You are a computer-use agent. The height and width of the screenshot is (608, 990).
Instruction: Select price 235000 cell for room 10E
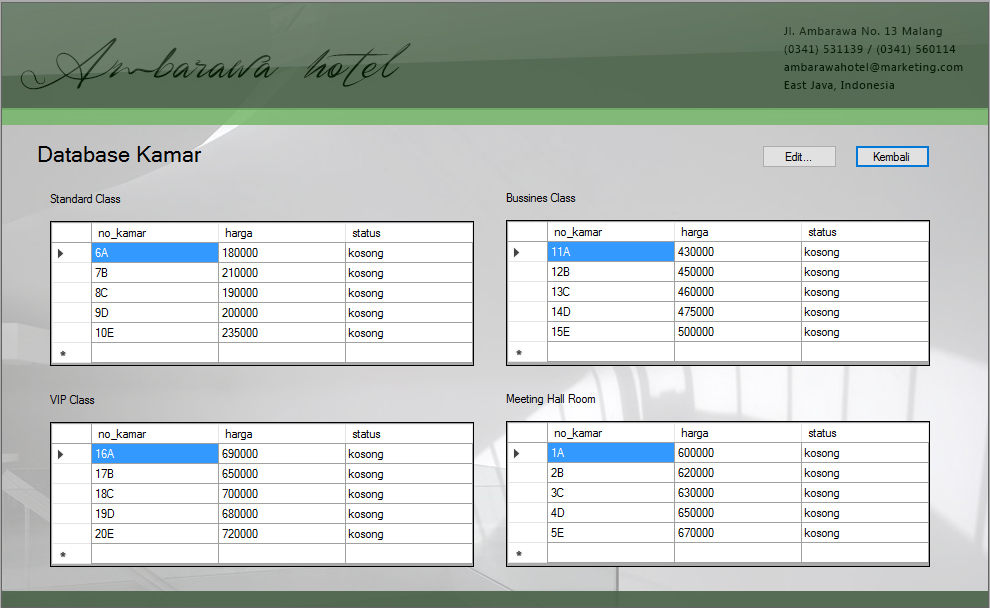pyautogui.click(x=281, y=333)
